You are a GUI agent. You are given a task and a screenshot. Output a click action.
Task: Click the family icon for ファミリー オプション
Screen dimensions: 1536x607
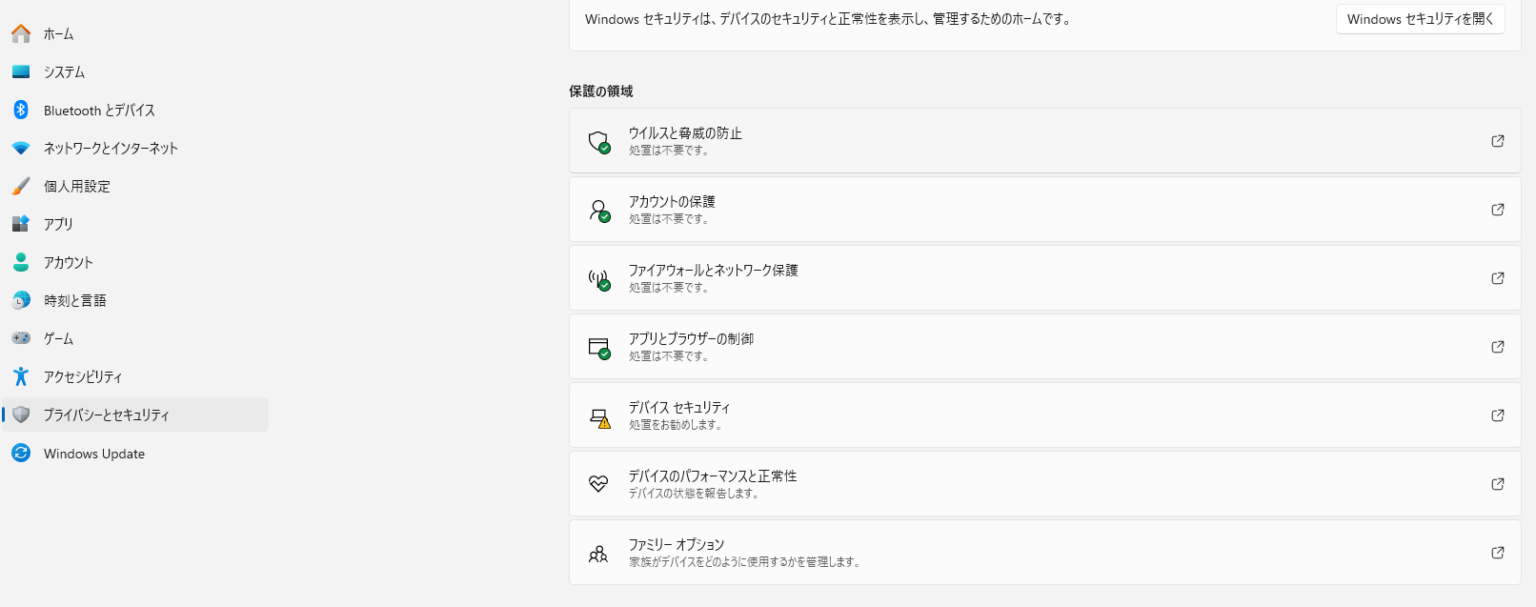(x=598, y=553)
